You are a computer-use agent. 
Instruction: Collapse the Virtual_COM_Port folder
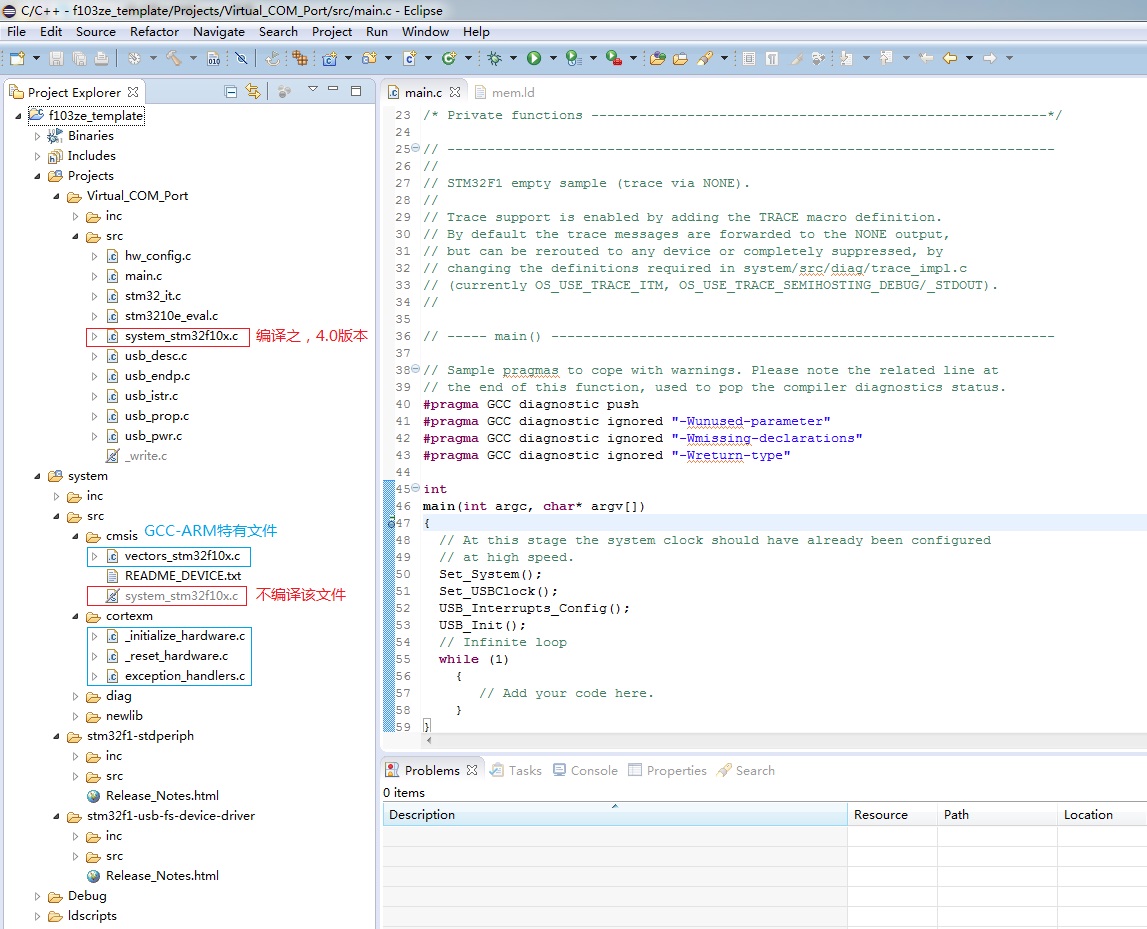tap(56, 196)
